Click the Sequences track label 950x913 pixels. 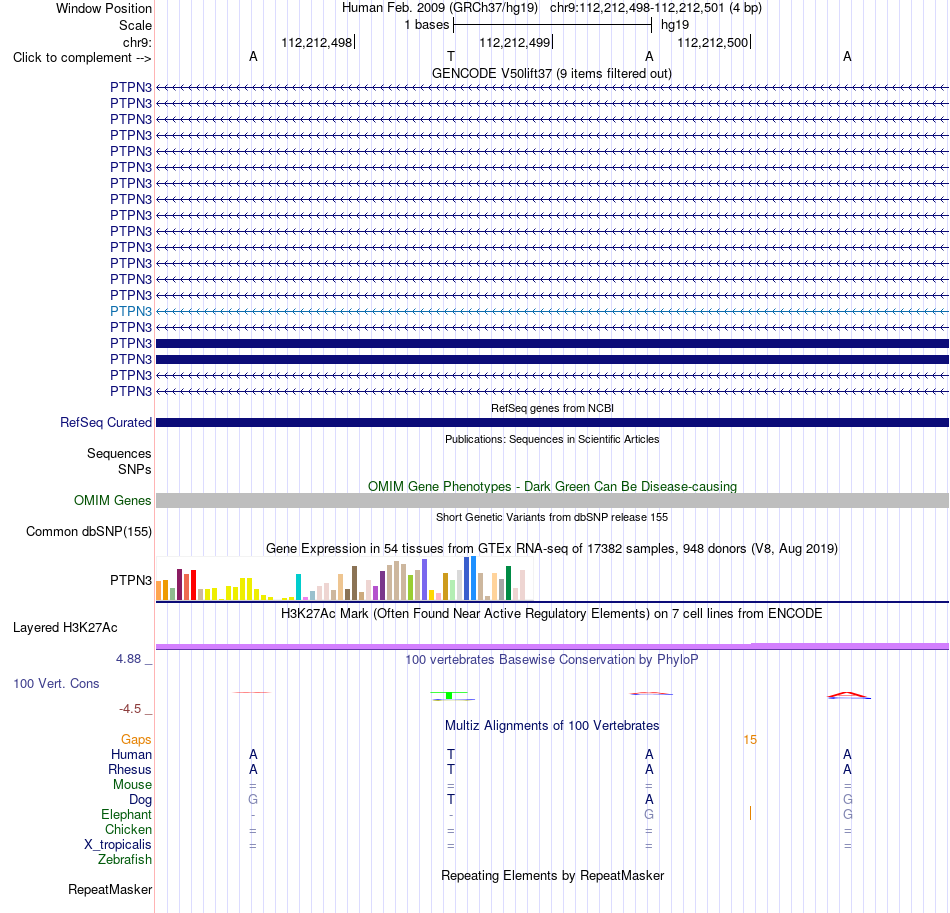coord(119,453)
